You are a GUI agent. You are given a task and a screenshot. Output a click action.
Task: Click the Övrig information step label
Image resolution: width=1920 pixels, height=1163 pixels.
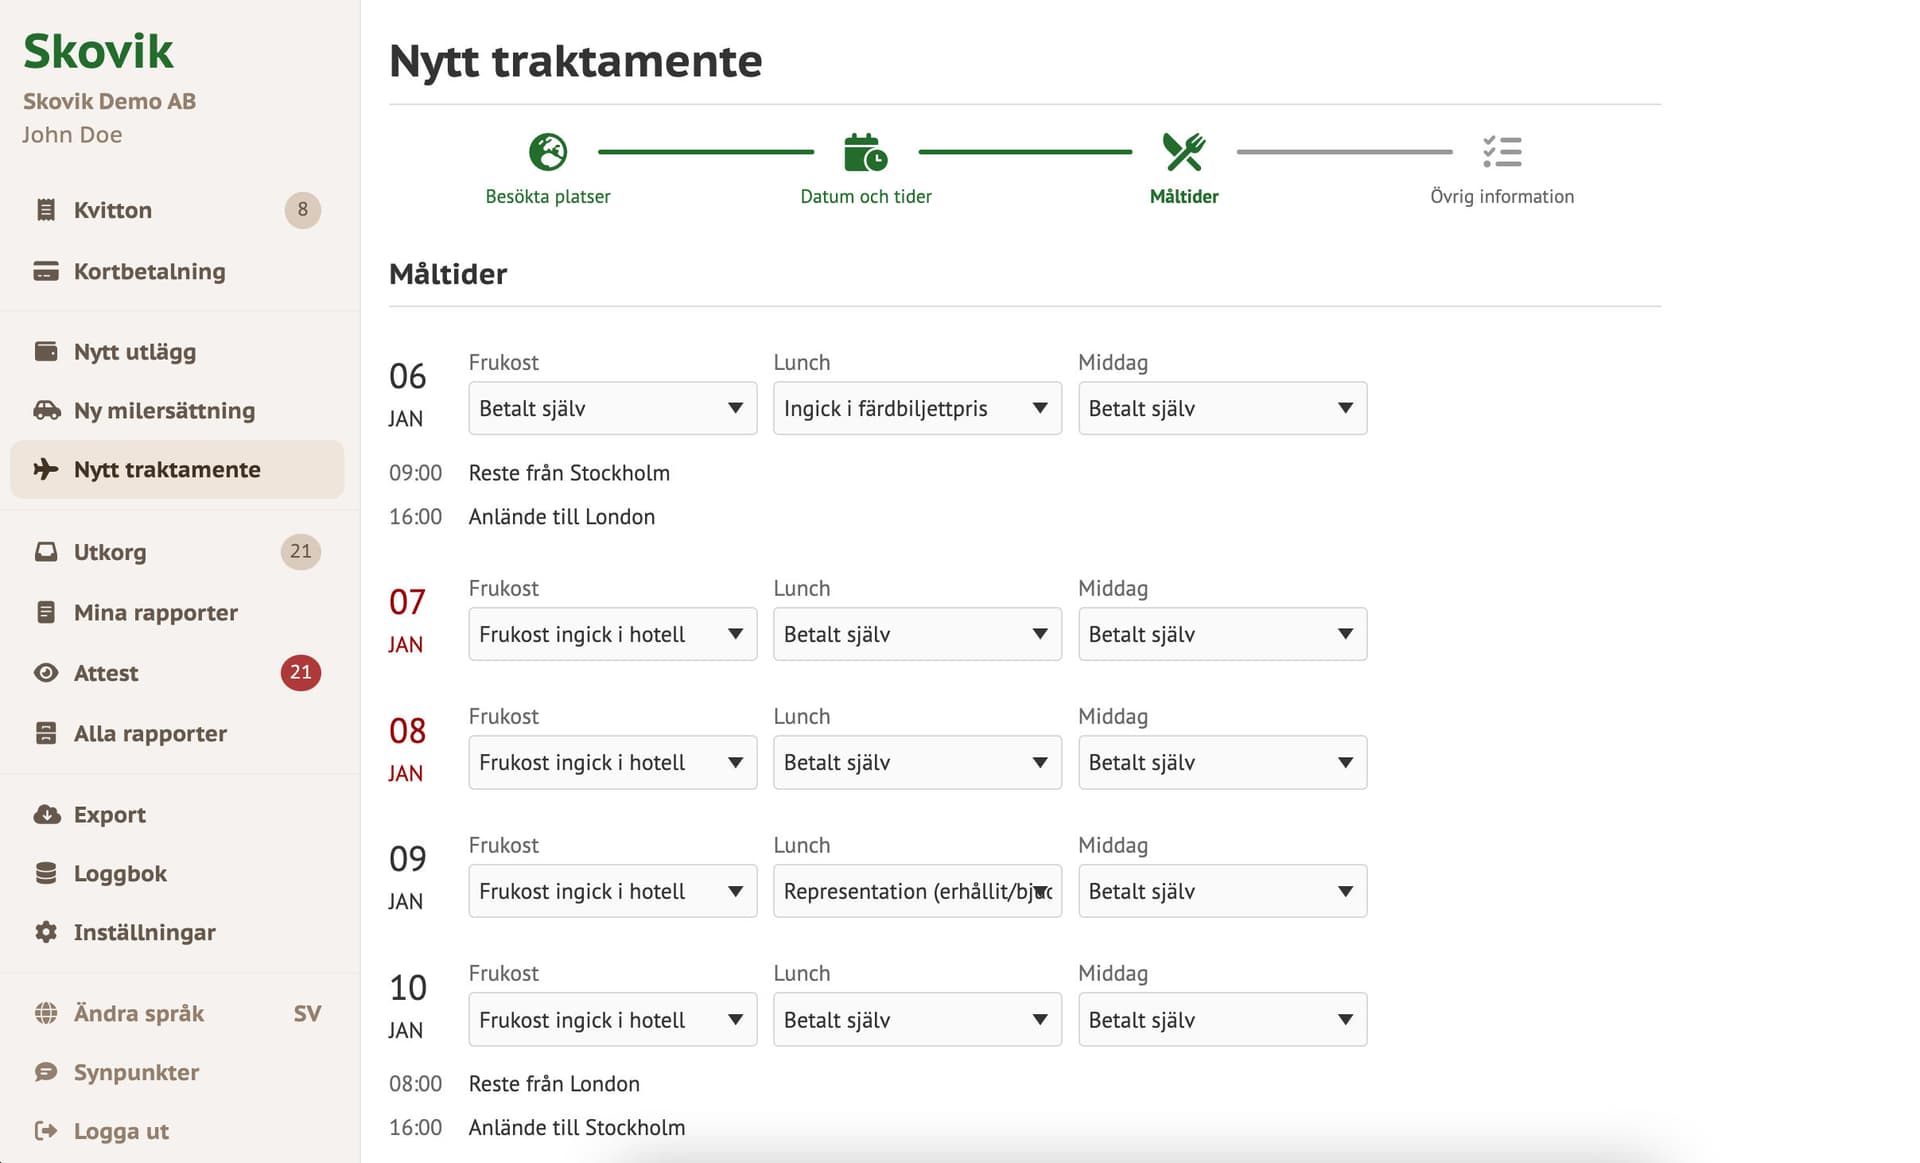[1502, 197]
